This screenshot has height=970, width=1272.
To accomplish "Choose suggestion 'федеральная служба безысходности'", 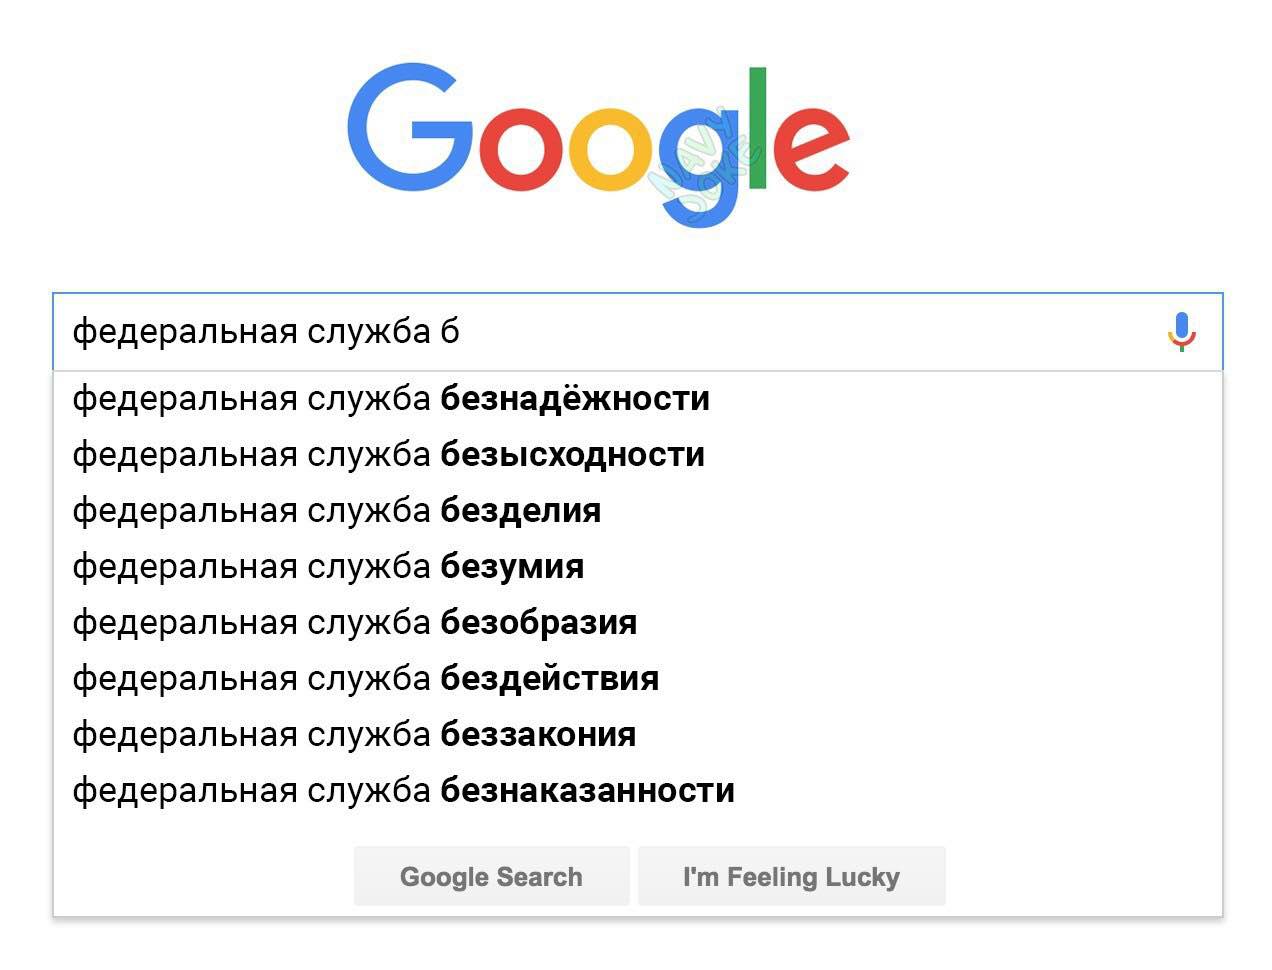I will coord(388,455).
